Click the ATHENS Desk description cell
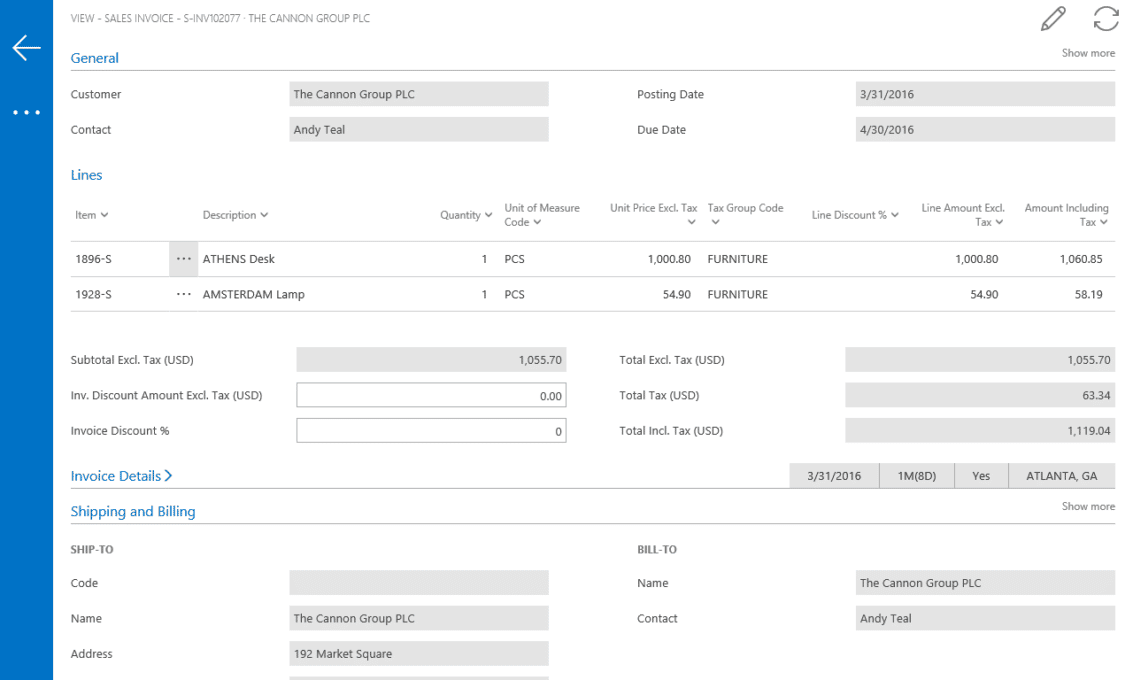The width and height of the screenshot is (1133, 680). pos(239,259)
